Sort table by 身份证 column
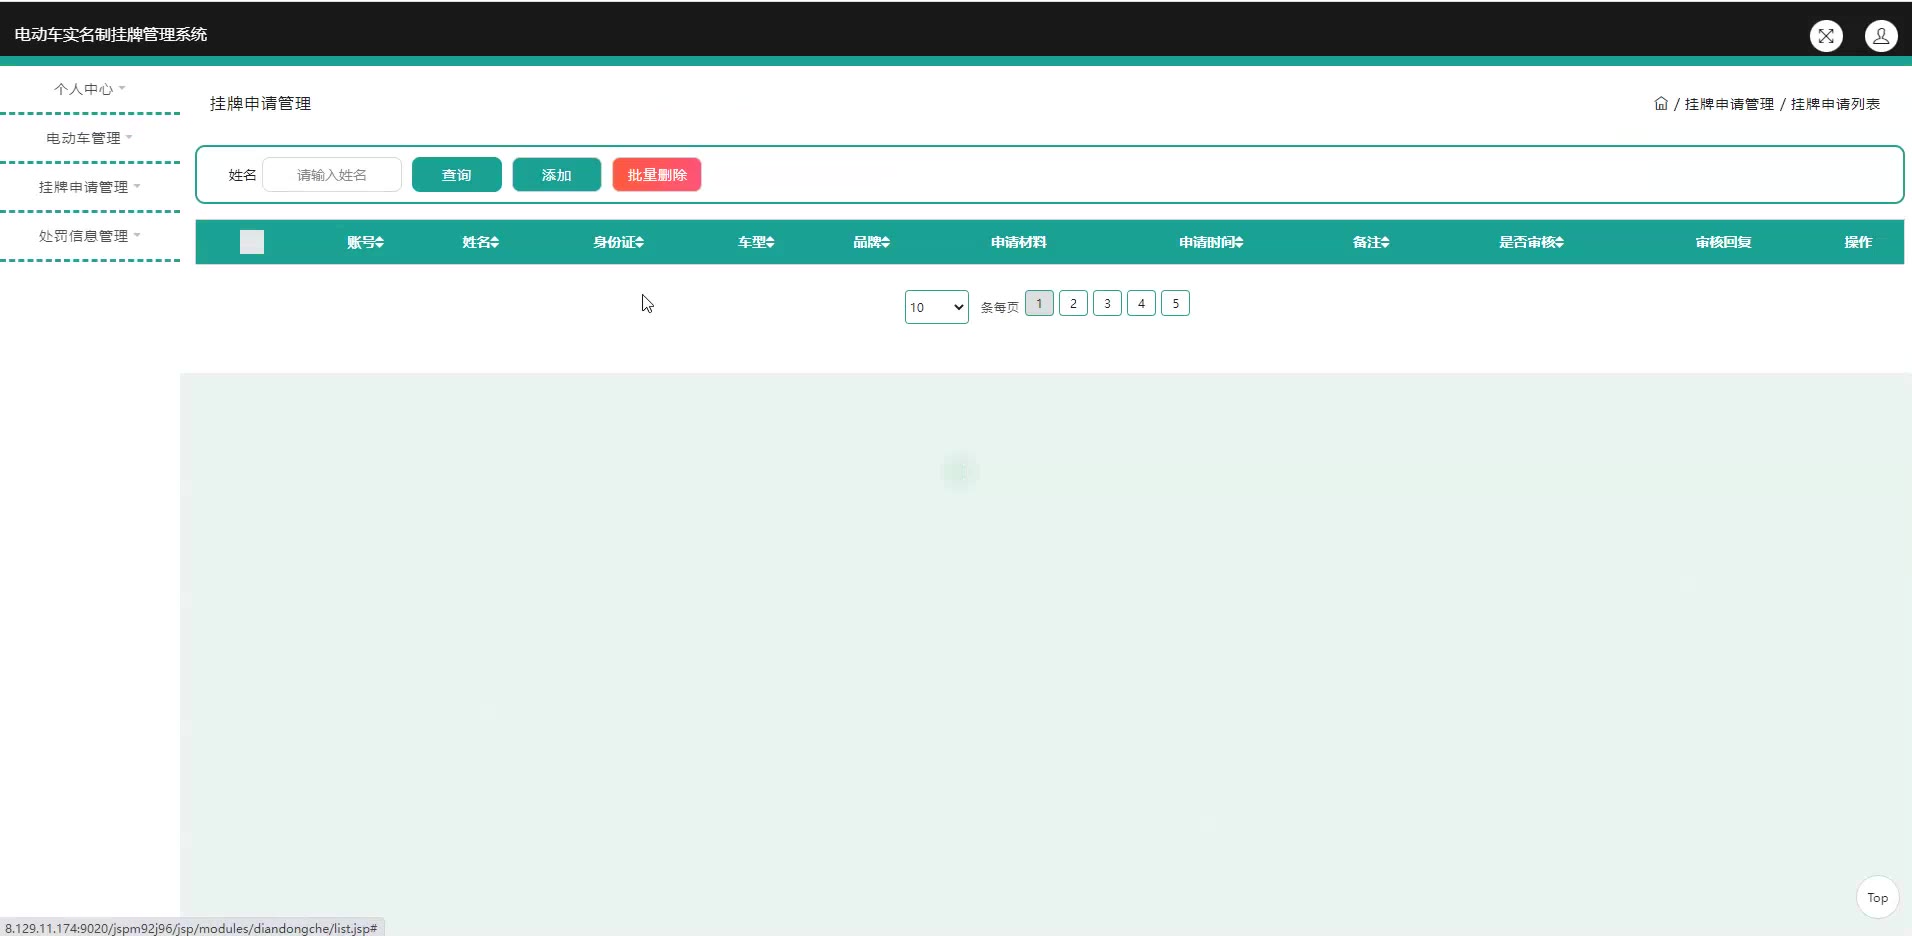The image size is (1912, 936). pyautogui.click(x=619, y=242)
